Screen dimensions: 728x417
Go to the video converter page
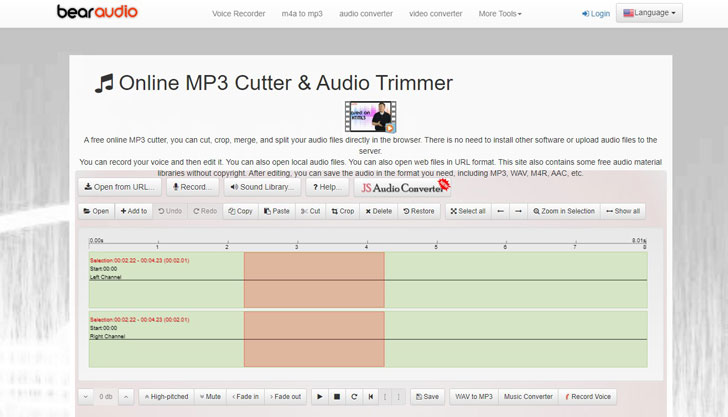434,14
